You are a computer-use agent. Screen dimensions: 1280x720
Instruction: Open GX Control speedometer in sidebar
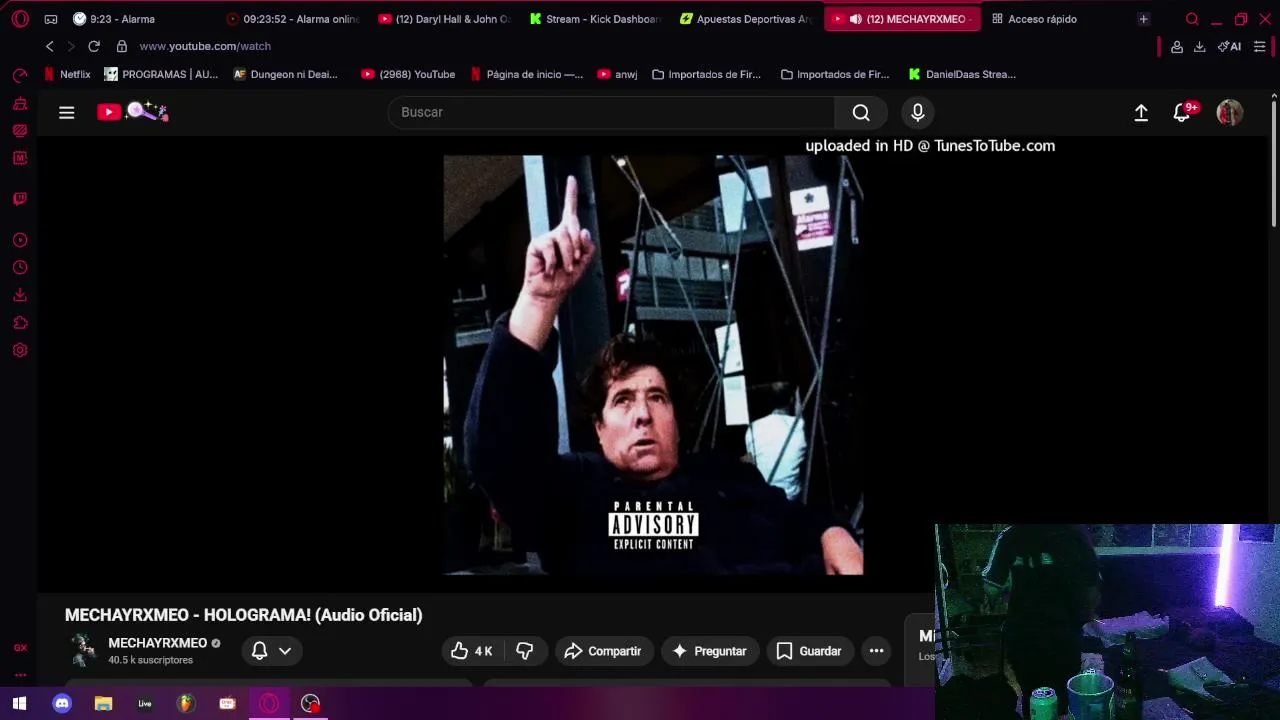pos(20,76)
